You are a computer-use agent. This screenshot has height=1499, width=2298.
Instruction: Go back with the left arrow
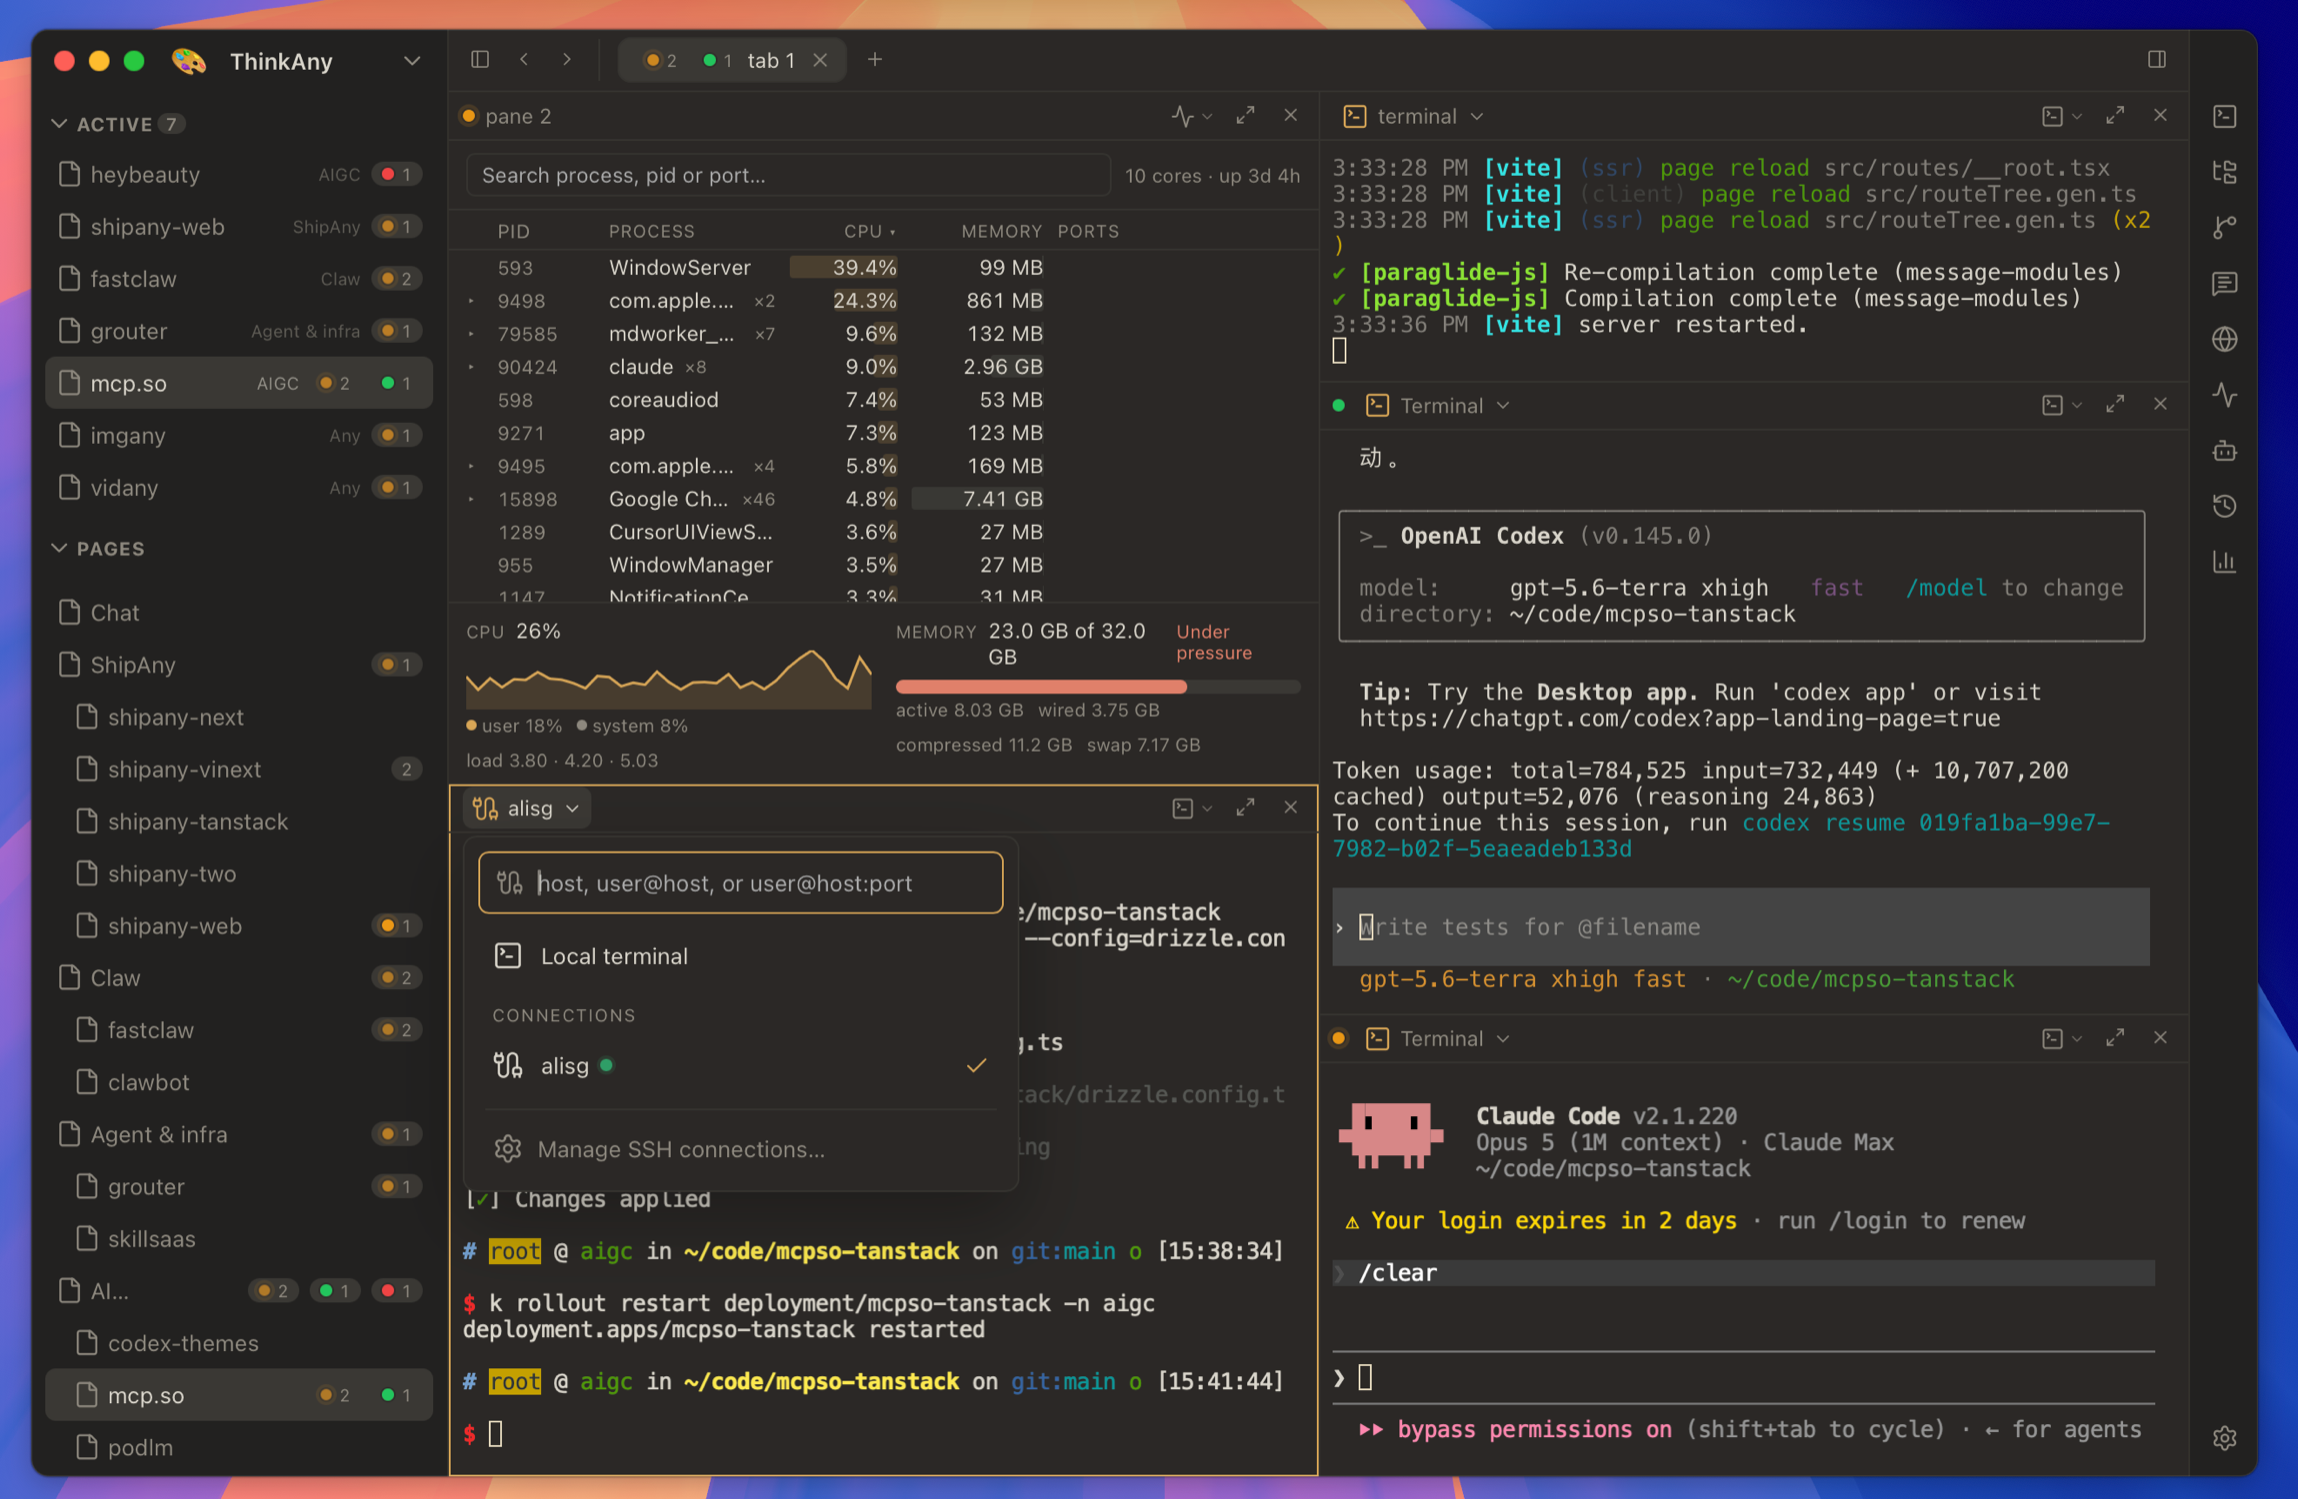pos(524,60)
